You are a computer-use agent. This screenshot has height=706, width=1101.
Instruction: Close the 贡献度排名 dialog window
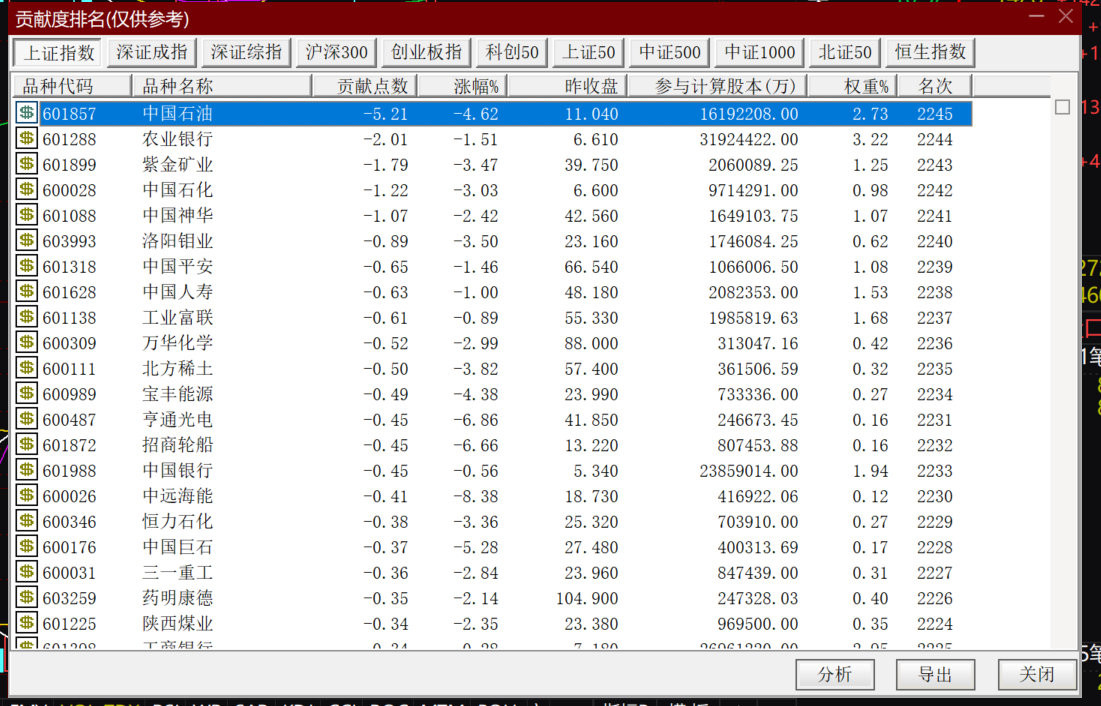1066,15
